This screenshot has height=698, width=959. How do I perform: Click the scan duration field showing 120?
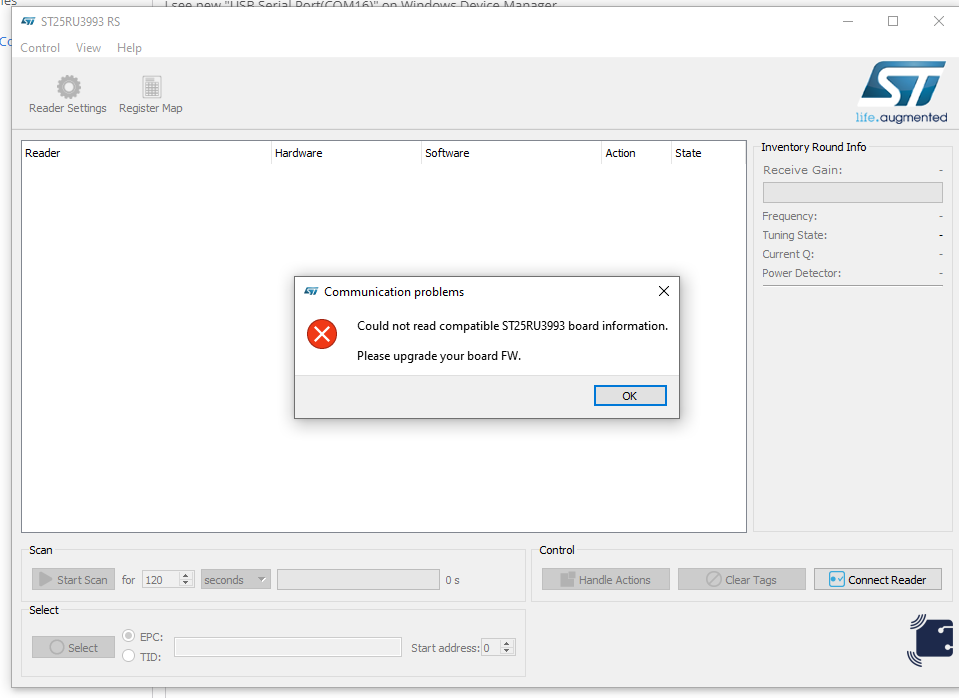[x=161, y=579]
